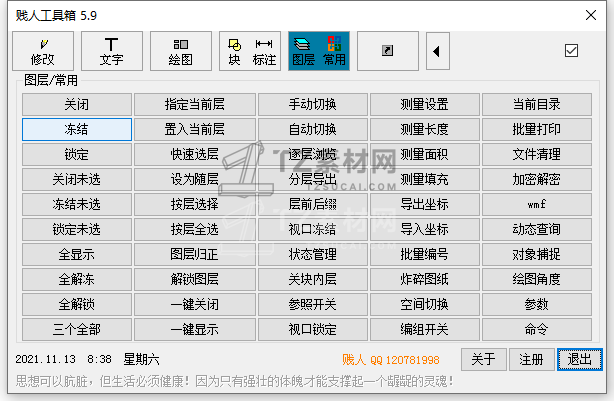
Task: Click 视口冻结 button
Action: click(313, 230)
